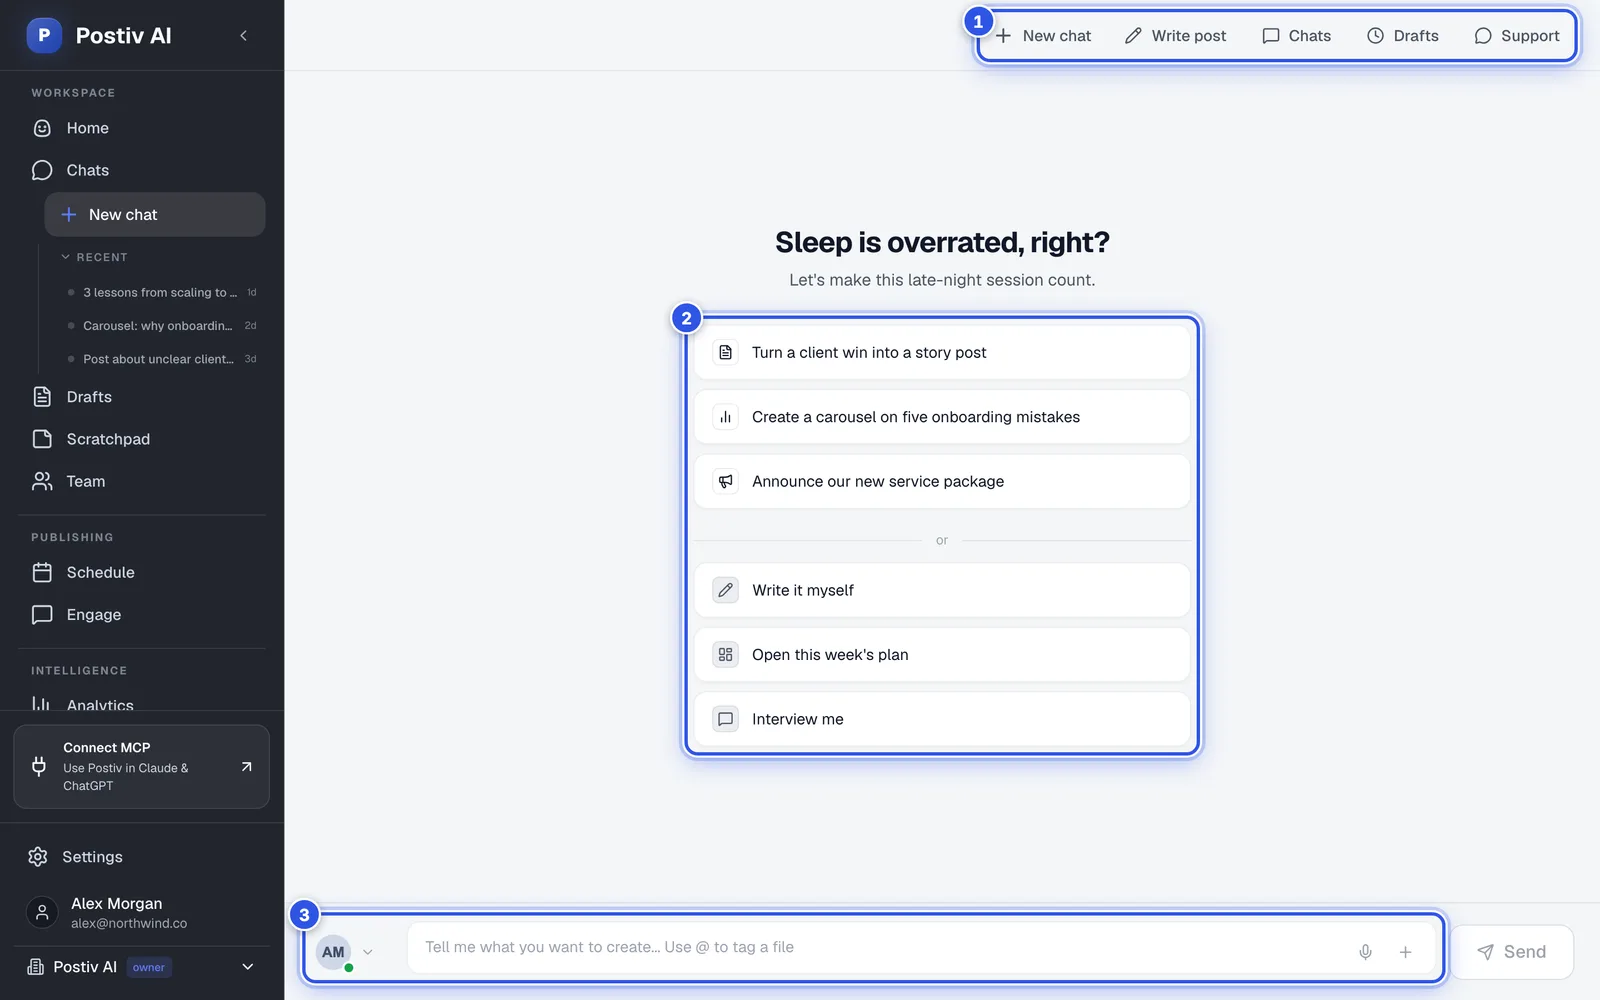The width and height of the screenshot is (1600, 1000).
Task: Click the Postiv AI logo badge
Action: click(44, 36)
